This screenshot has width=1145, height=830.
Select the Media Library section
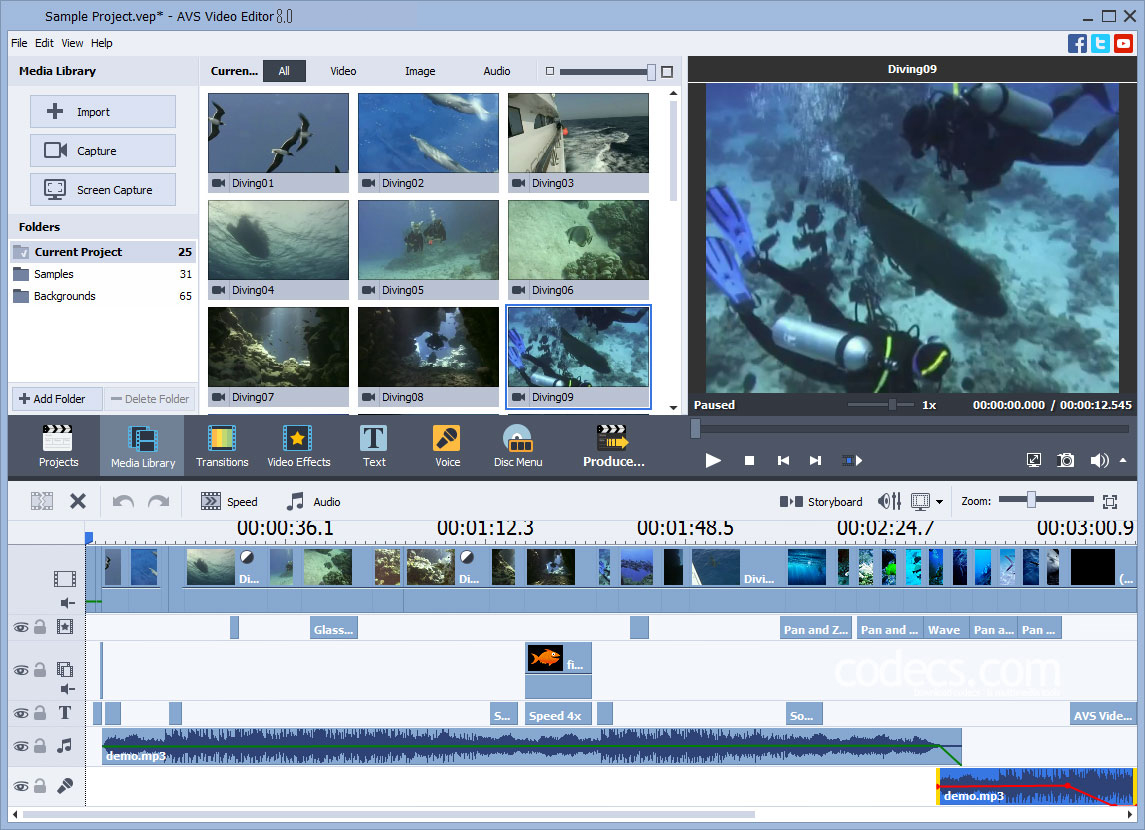pyautogui.click(x=142, y=445)
